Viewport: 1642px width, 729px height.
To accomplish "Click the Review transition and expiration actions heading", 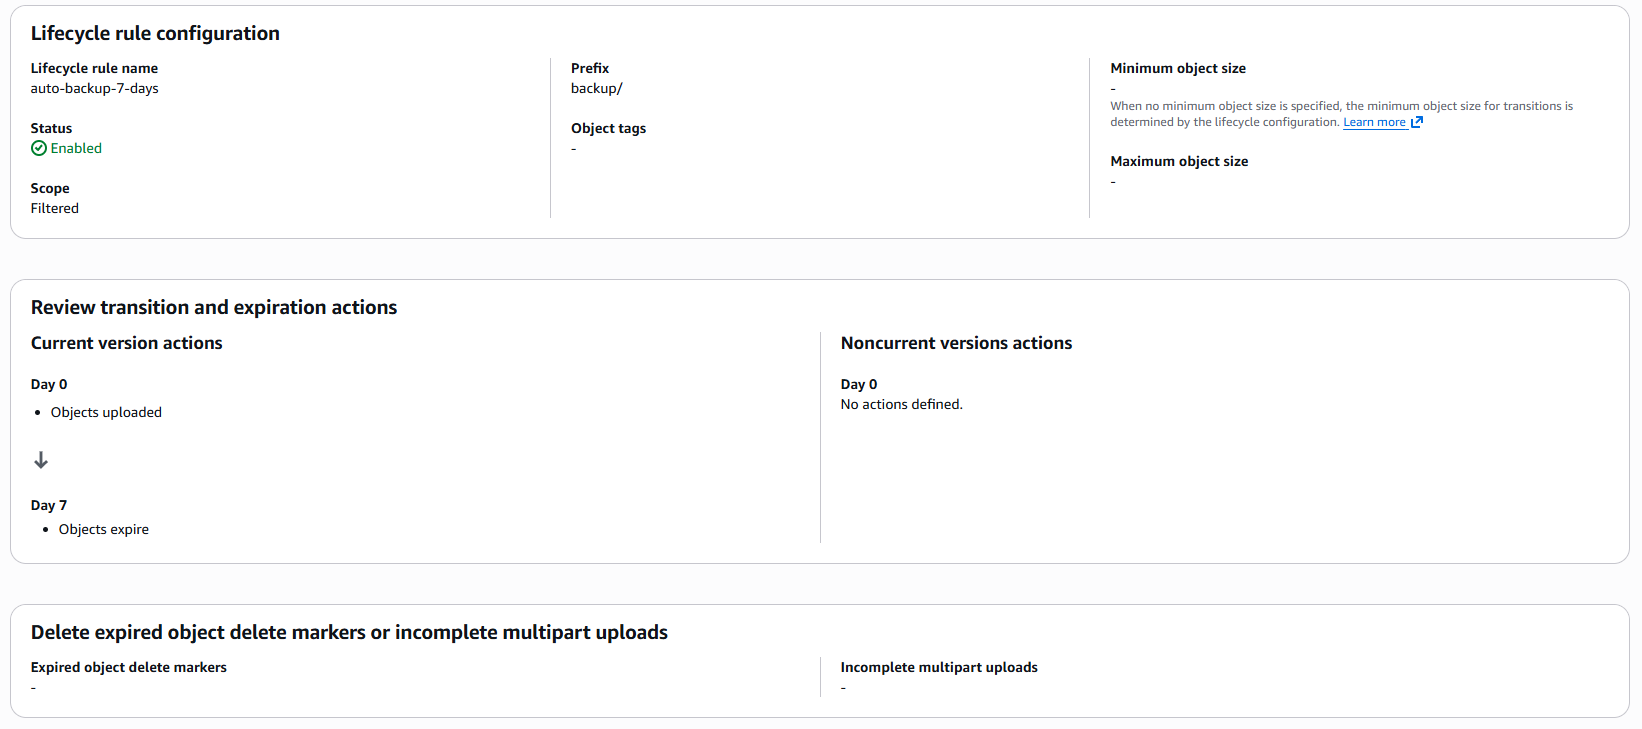I will (x=213, y=307).
